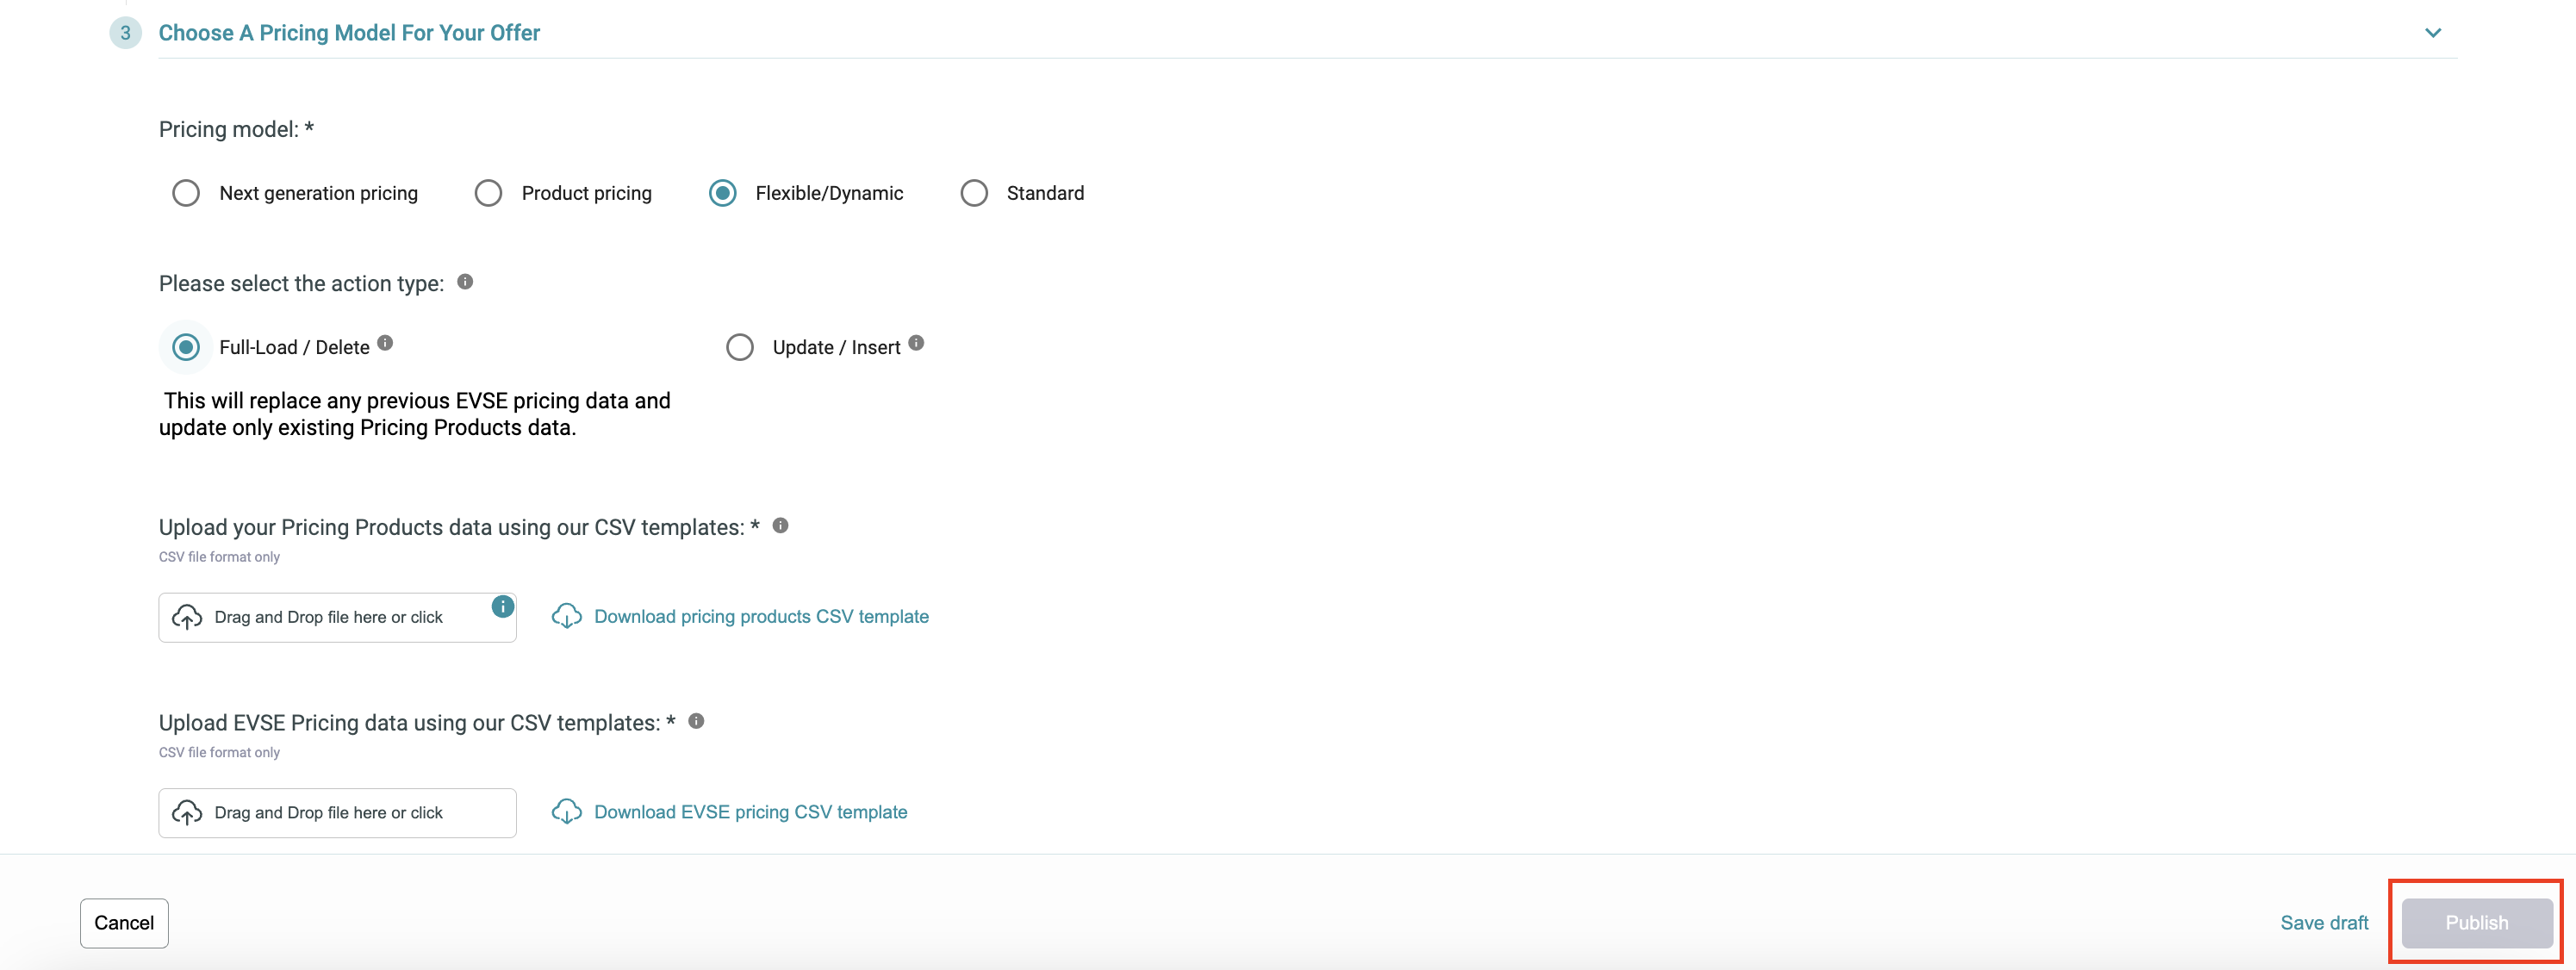Image resolution: width=2576 pixels, height=970 pixels.
Task: Click cloud download icon for EVSE pricing template
Action: tap(567, 812)
